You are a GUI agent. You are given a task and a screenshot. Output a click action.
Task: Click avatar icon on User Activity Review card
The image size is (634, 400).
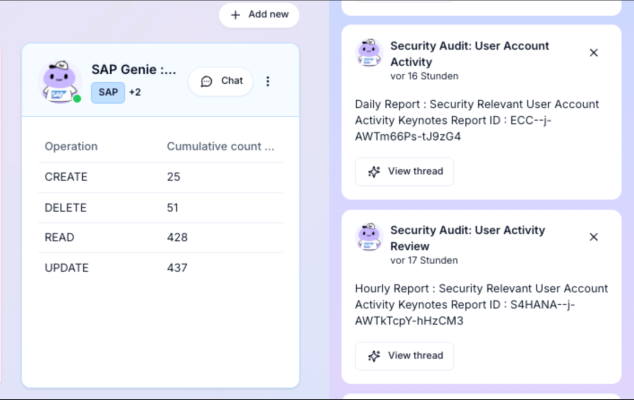[369, 237]
